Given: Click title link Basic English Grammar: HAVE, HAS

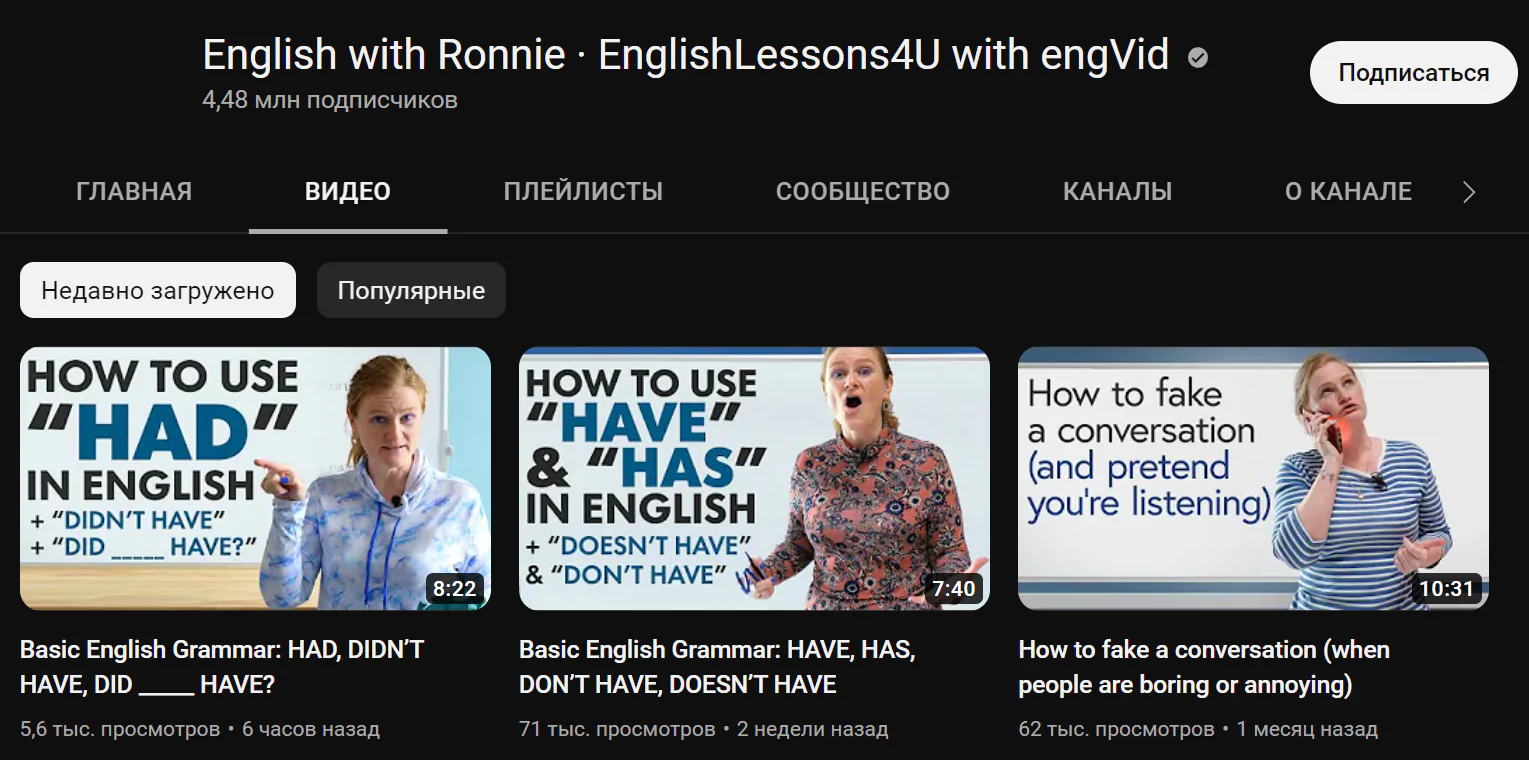Looking at the screenshot, I should tap(716, 667).
